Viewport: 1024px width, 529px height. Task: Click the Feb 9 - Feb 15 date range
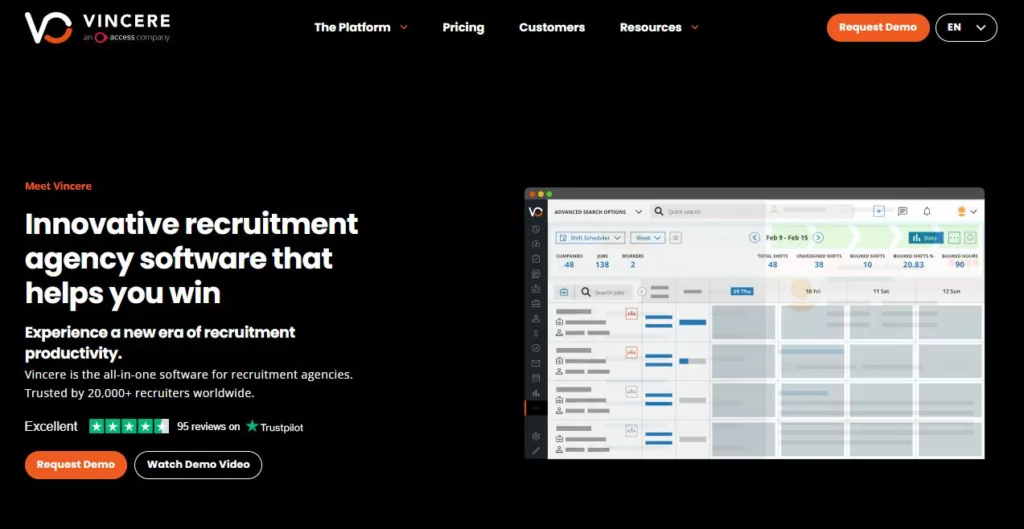(x=787, y=238)
